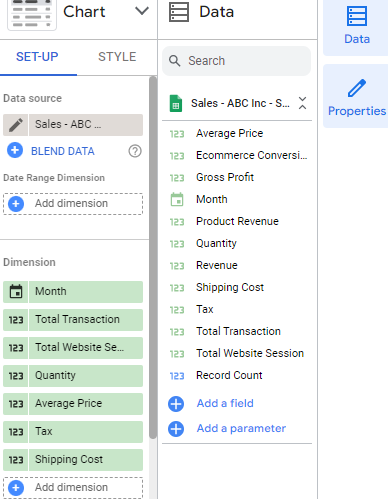Click the 123 type icon on Total Website Se... chip

click(16, 348)
